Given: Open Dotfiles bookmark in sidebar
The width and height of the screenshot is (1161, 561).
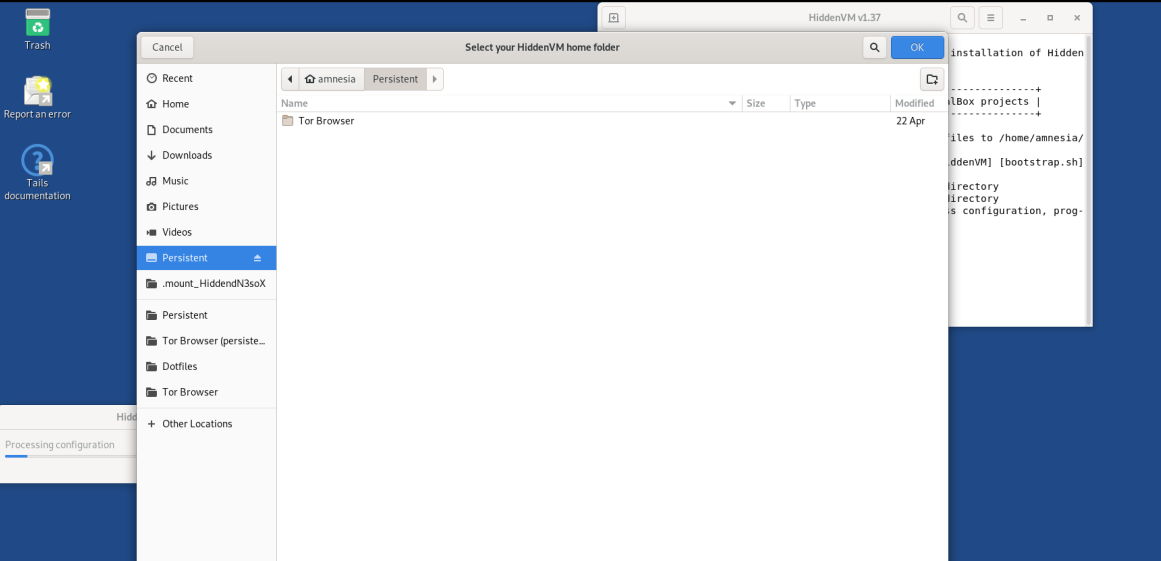Looking at the screenshot, I should point(207,366).
